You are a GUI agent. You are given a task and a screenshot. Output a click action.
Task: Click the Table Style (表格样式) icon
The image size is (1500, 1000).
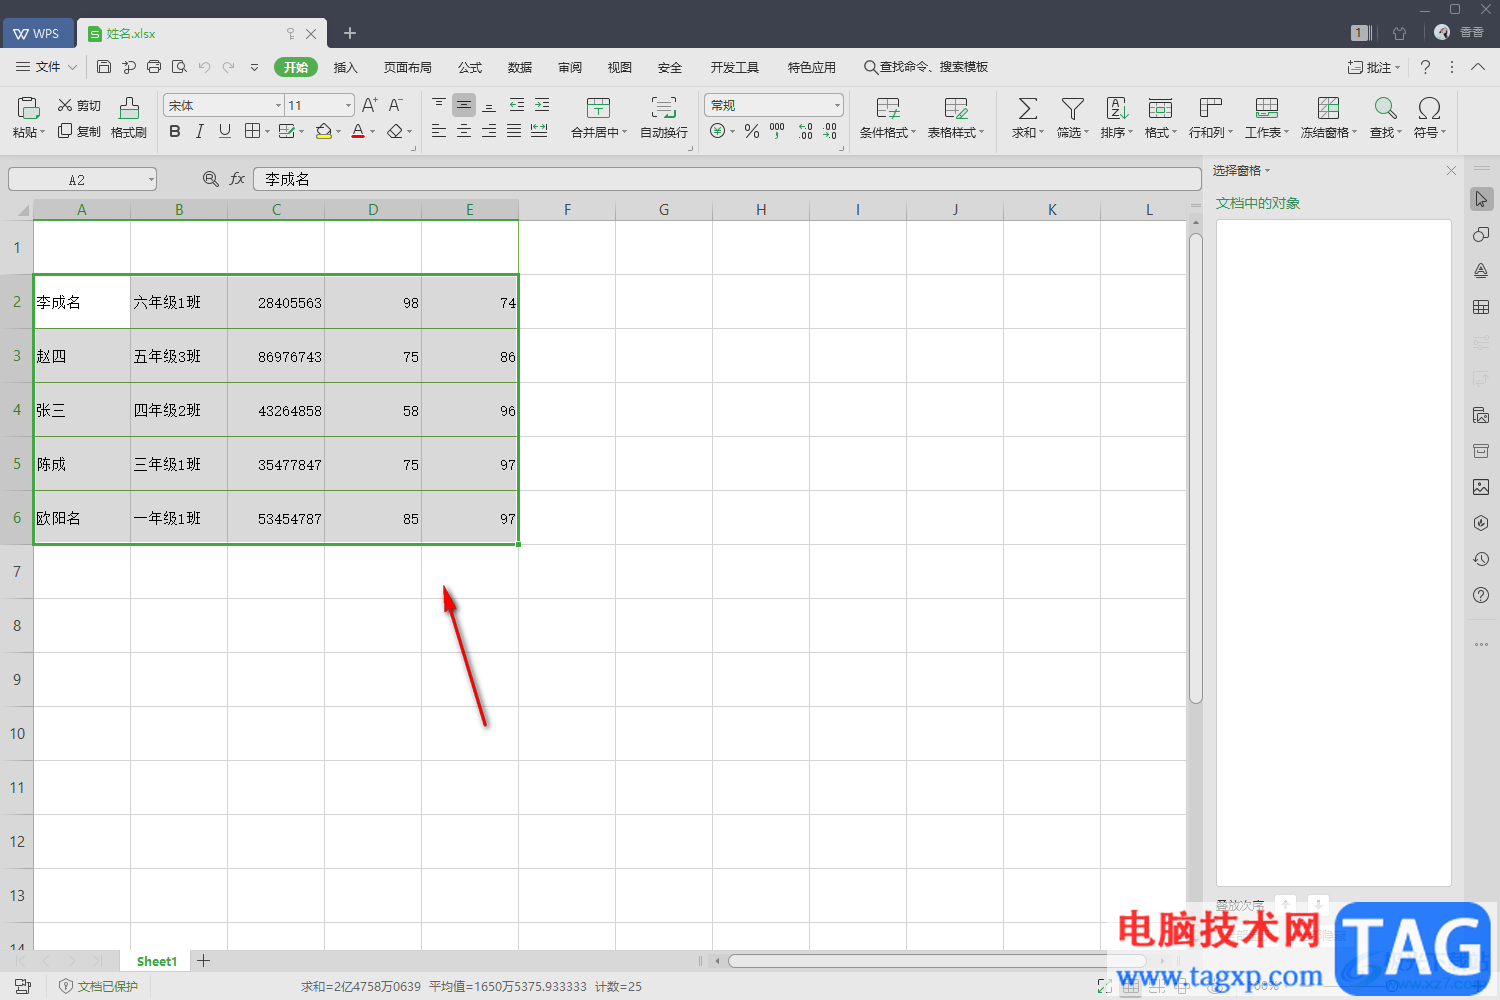coord(956,108)
